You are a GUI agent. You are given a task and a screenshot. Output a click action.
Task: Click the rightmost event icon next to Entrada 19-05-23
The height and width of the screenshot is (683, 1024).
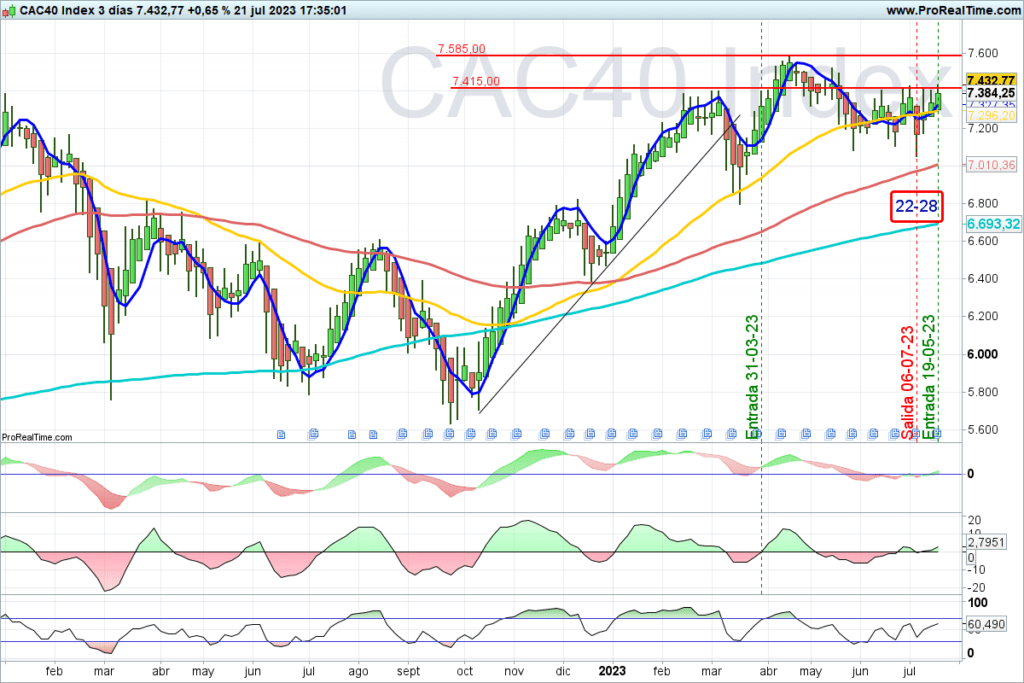point(936,433)
